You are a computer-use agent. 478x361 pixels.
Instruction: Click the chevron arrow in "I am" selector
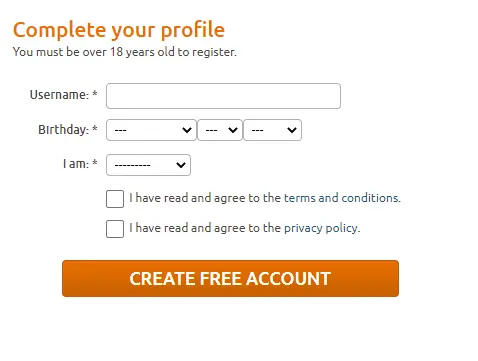click(181, 165)
